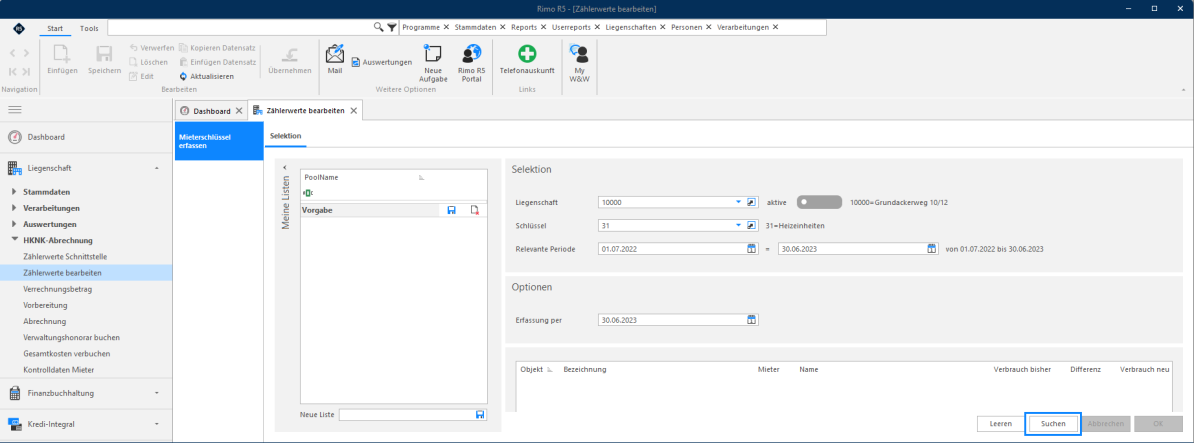The image size is (1194, 443).
Task: Open lookup button next to Schlüssel field
Action: 751,225
